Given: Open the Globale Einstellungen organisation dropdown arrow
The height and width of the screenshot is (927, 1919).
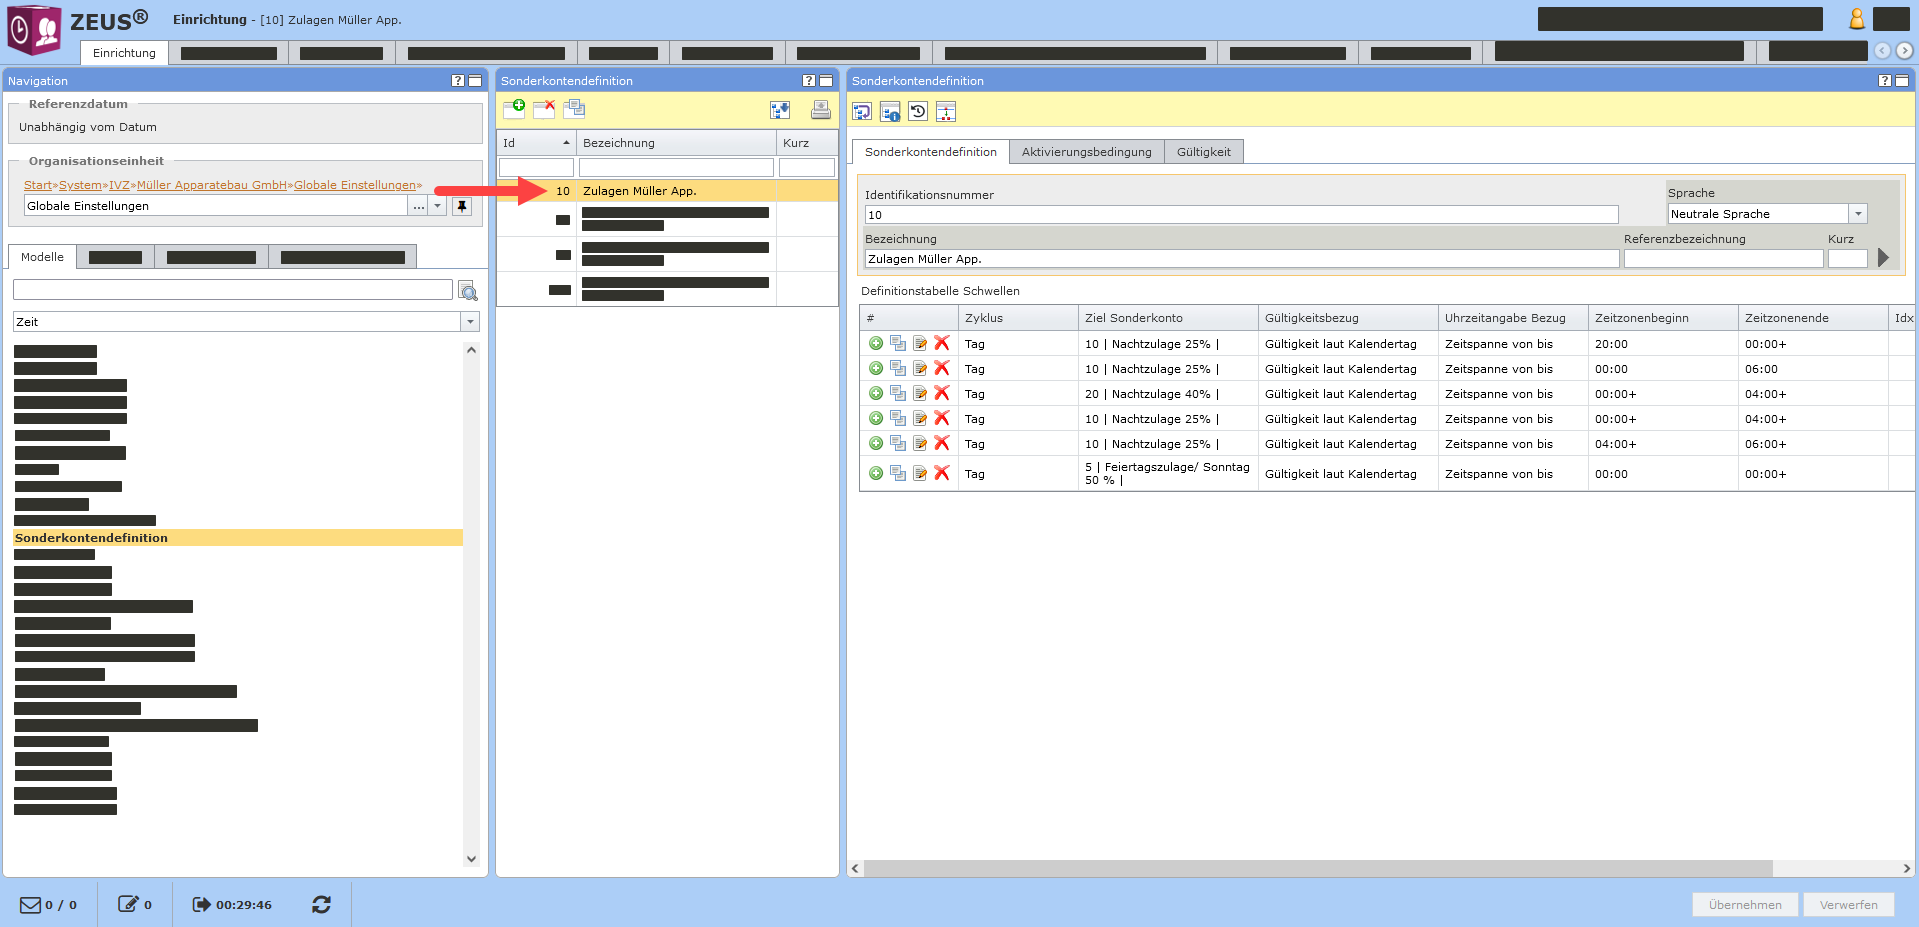Looking at the screenshot, I should [x=438, y=206].
